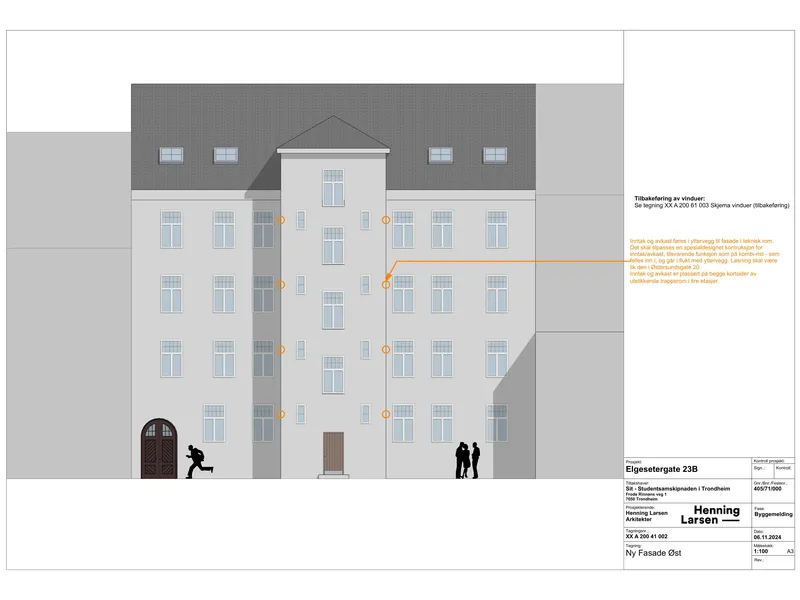Image resolution: width=800 pixels, height=600 pixels.
Task: Click the running person silhouette
Action: coord(198,461)
